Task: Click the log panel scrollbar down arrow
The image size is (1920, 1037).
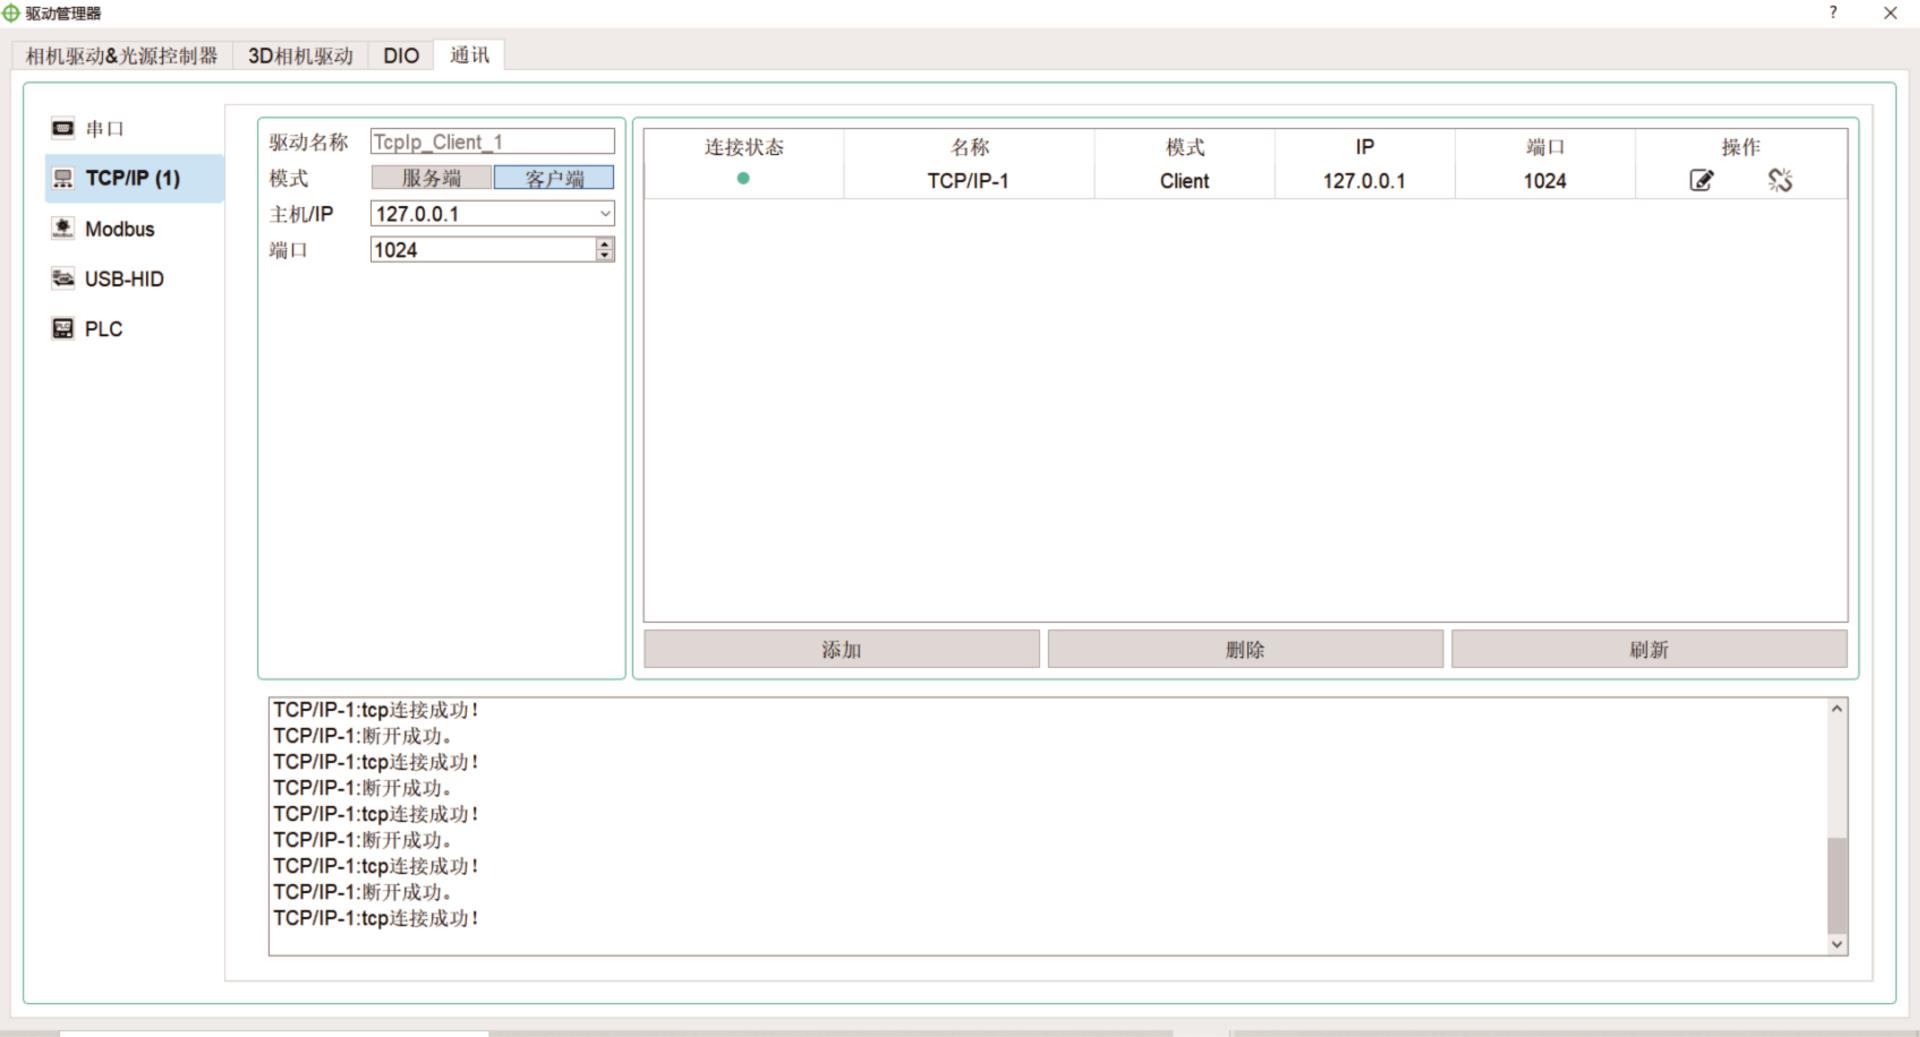Action: coord(1835,943)
